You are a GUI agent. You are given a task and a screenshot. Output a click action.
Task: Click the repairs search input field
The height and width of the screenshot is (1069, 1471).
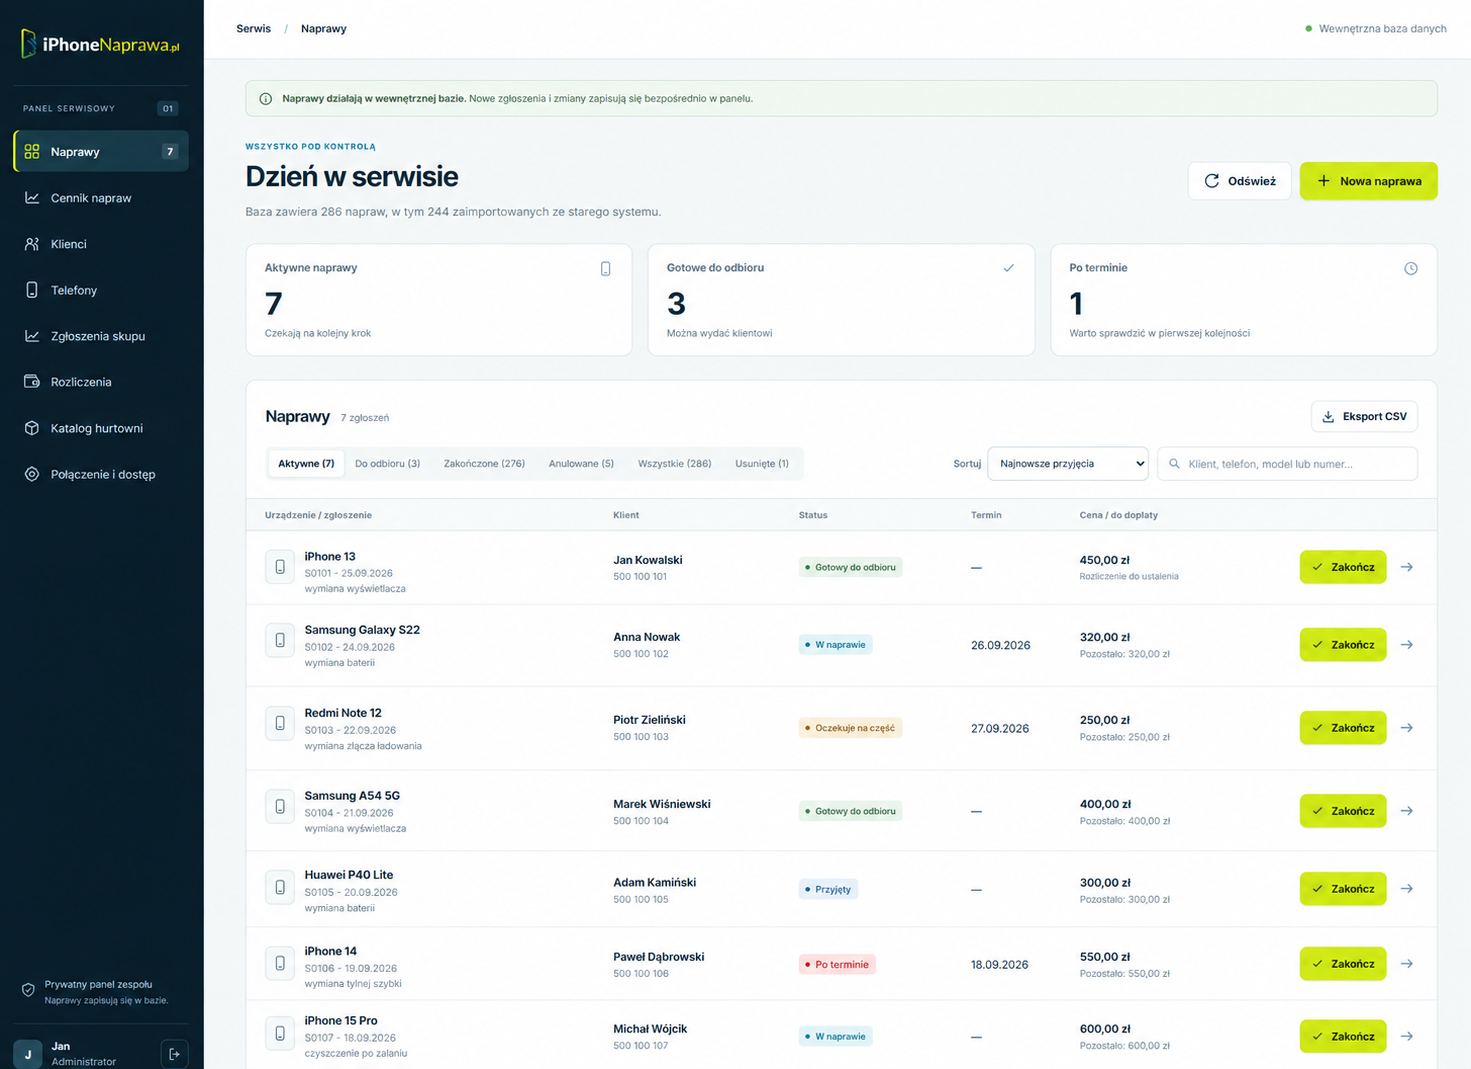(x=1287, y=464)
